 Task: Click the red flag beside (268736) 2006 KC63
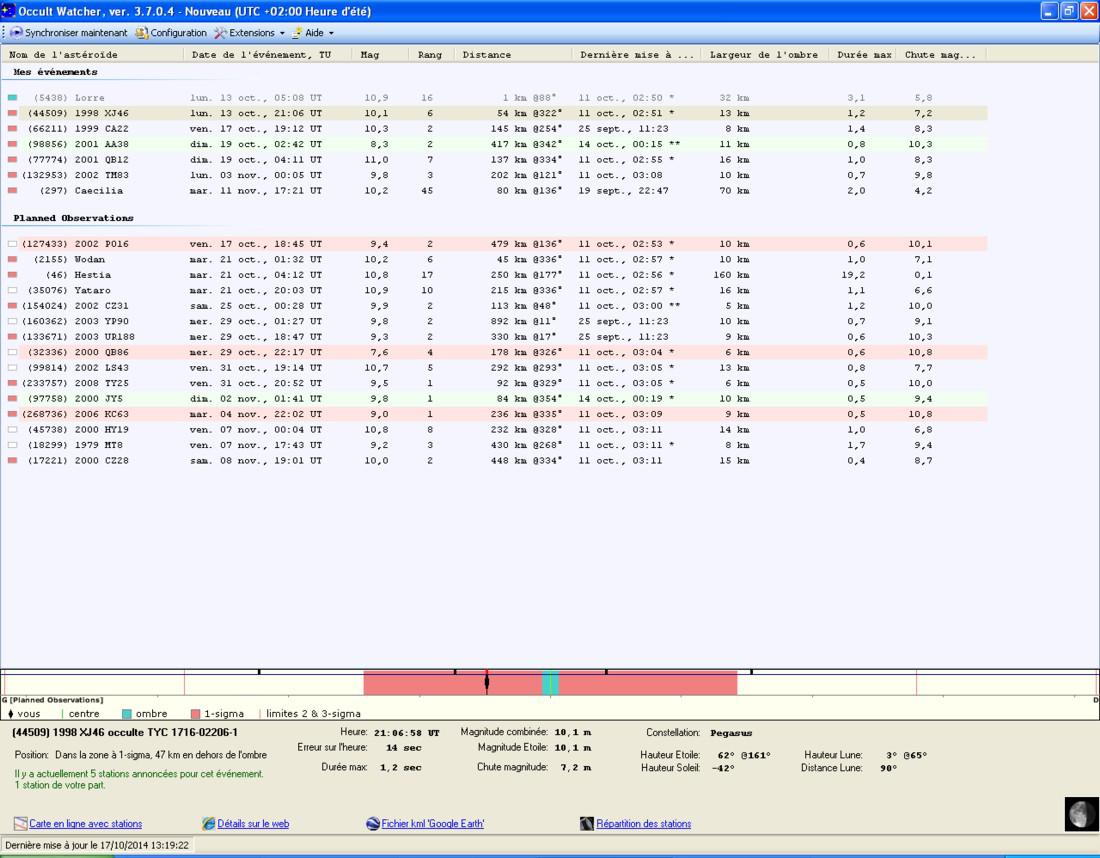click(13, 414)
